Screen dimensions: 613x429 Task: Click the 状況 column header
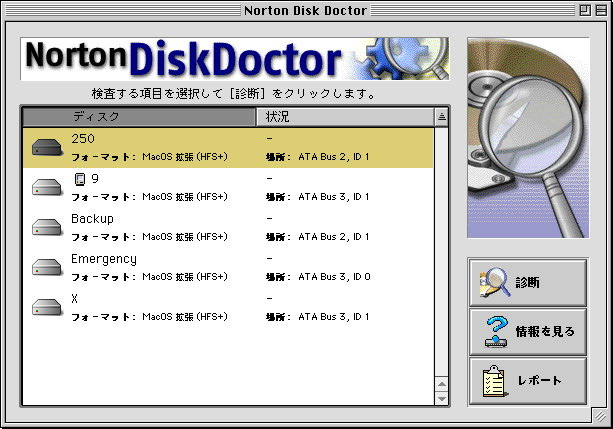[345, 117]
